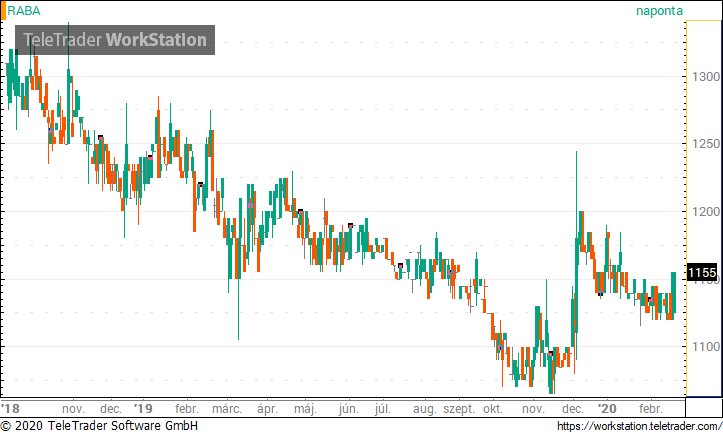Click the 'júl.' month label
This screenshot has width=723, height=435.
click(383, 409)
